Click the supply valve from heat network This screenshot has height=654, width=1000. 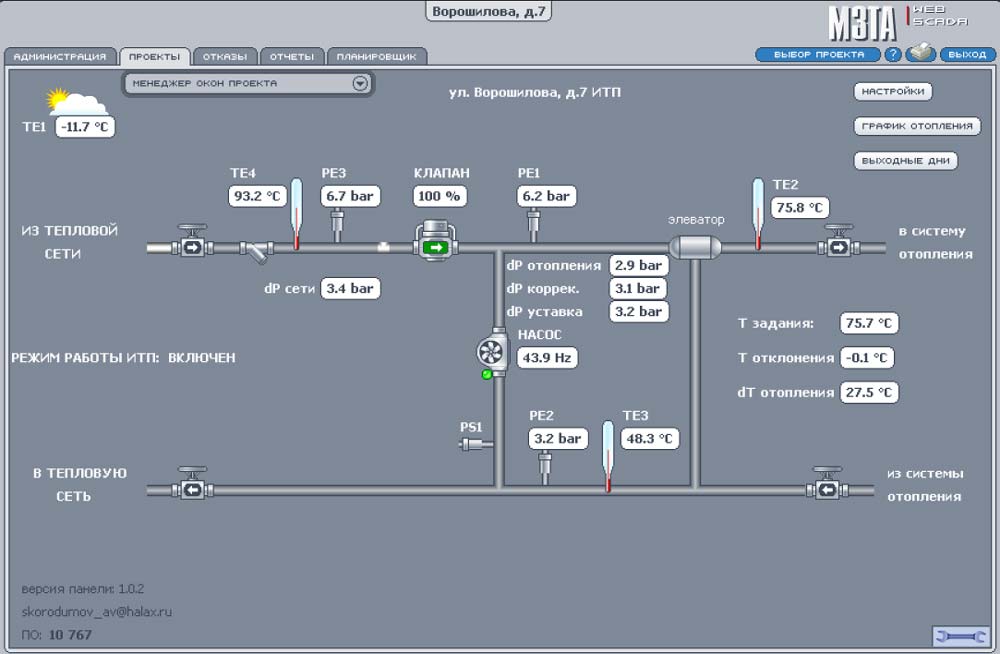(x=192, y=242)
